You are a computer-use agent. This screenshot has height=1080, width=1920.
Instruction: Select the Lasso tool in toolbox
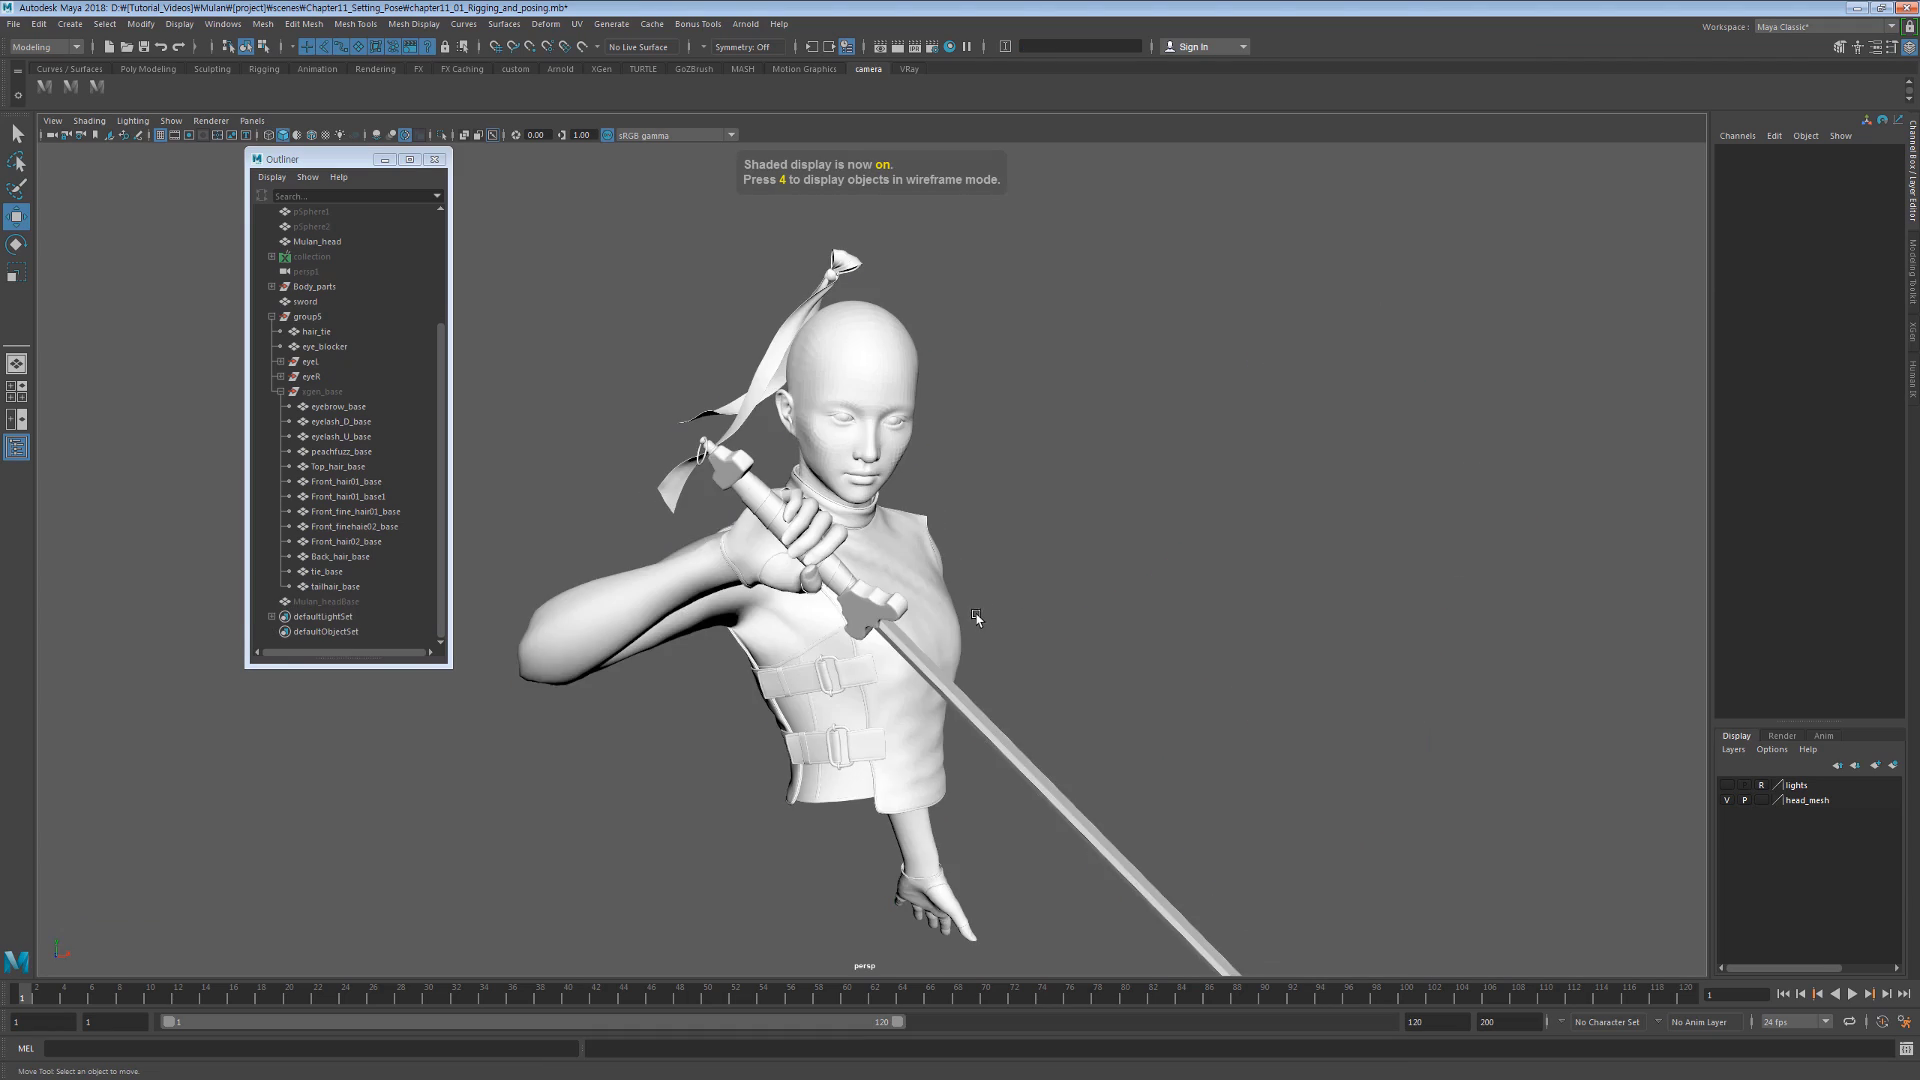coord(17,162)
